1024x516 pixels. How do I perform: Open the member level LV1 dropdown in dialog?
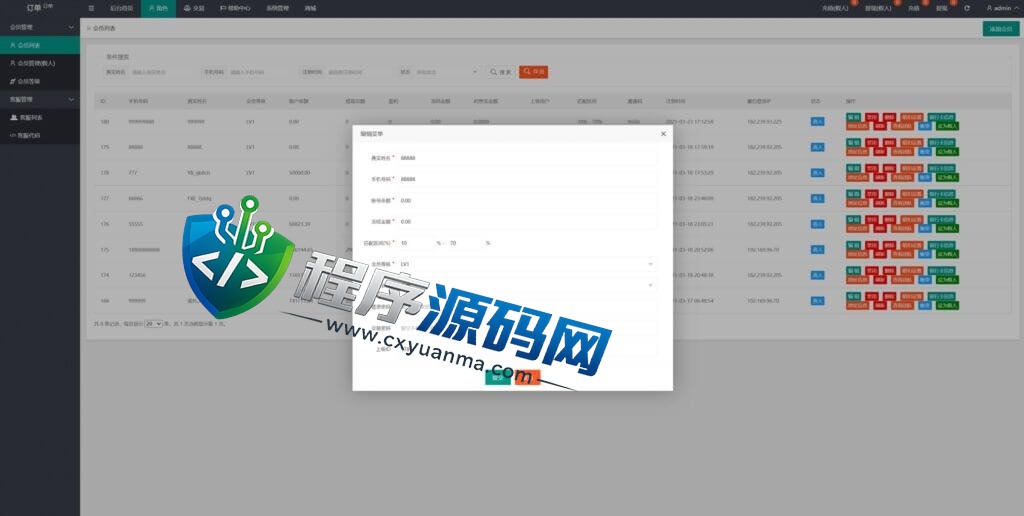[526, 264]
